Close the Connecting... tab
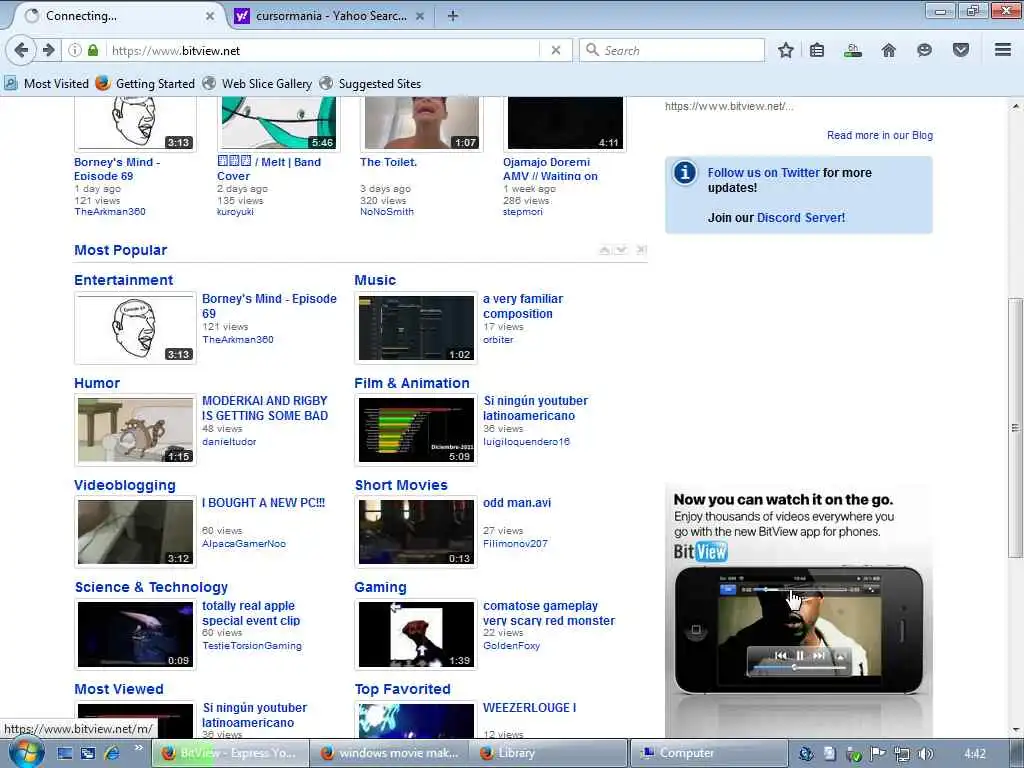Screen dimensions: 1024x768 point(210,16)
